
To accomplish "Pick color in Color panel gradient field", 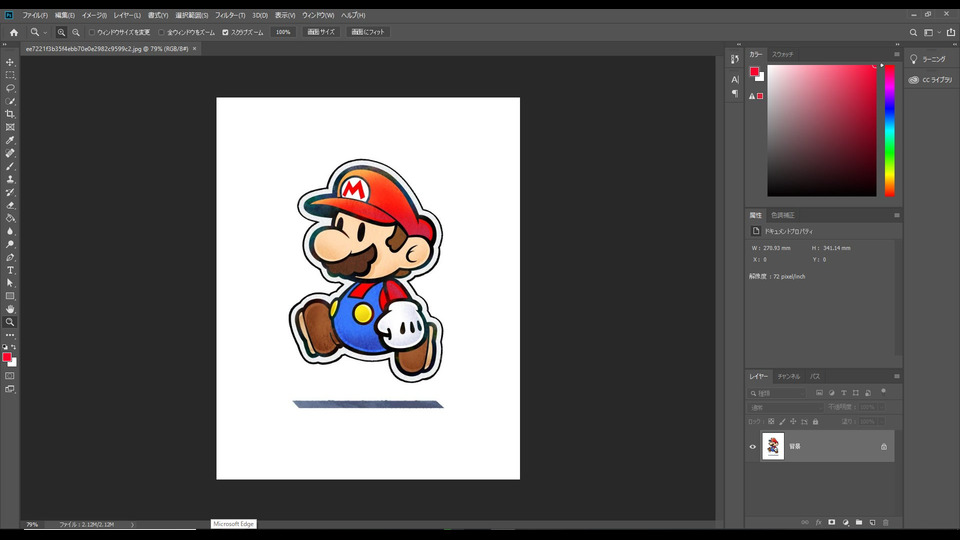I will (x=822, y=131).
